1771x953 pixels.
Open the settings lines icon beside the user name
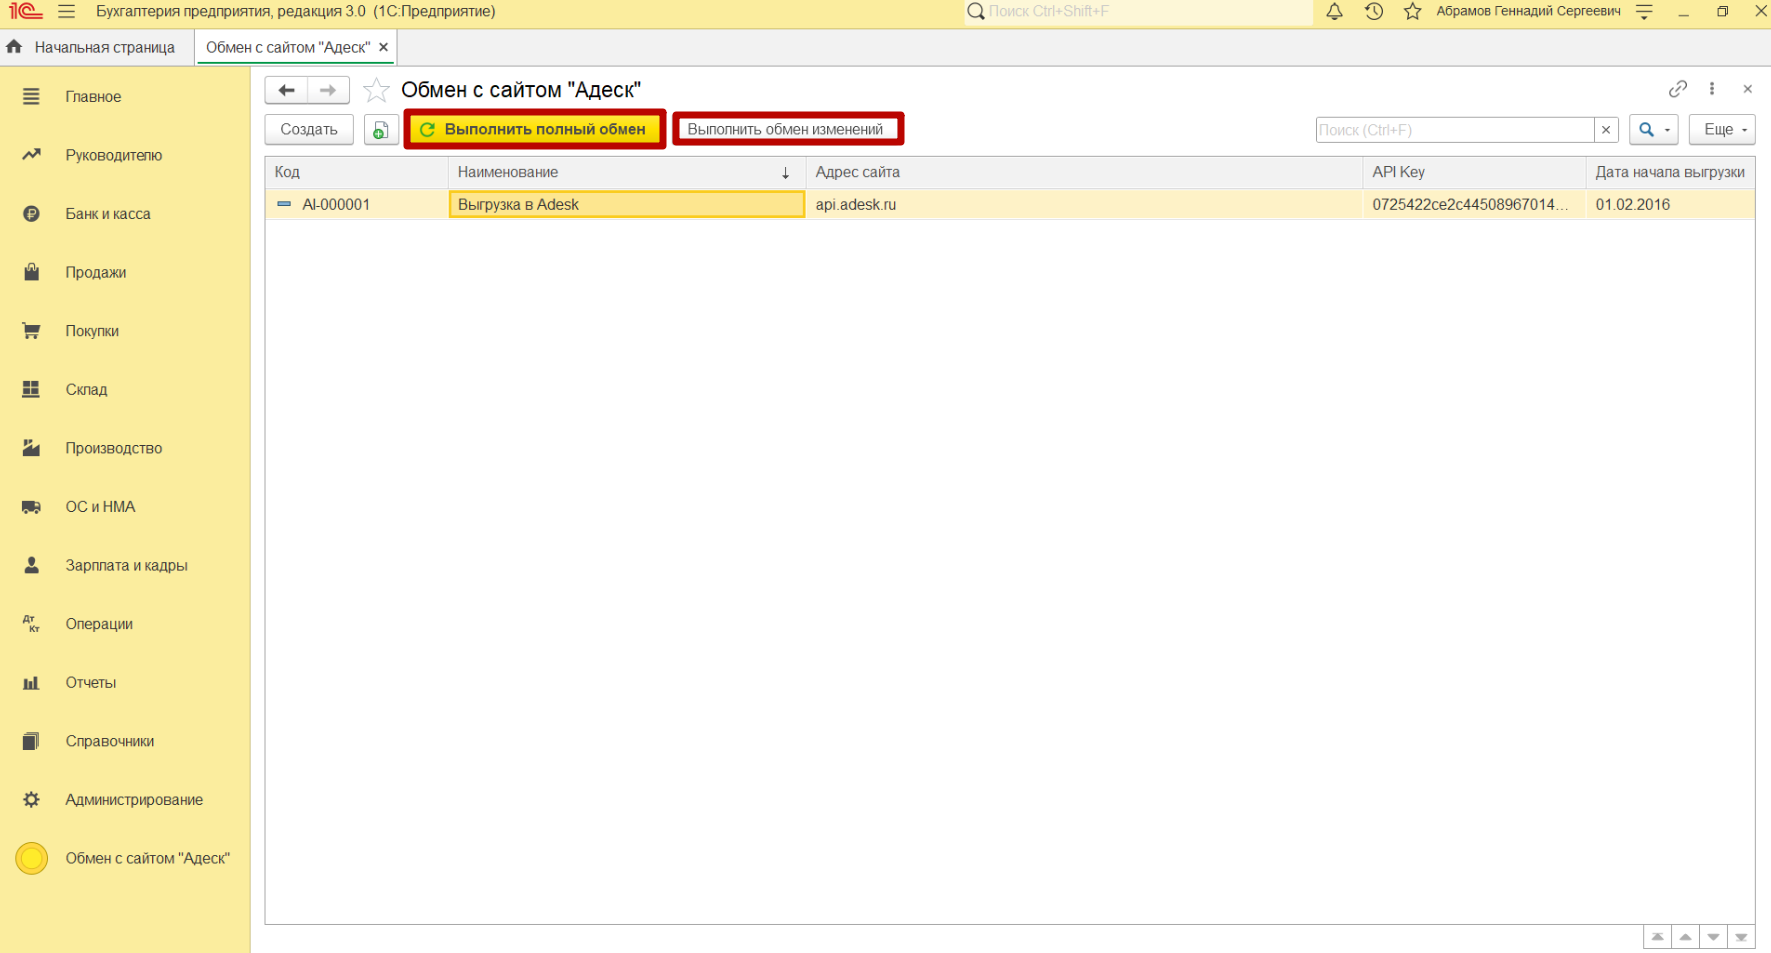click(x=1644, y=12)
